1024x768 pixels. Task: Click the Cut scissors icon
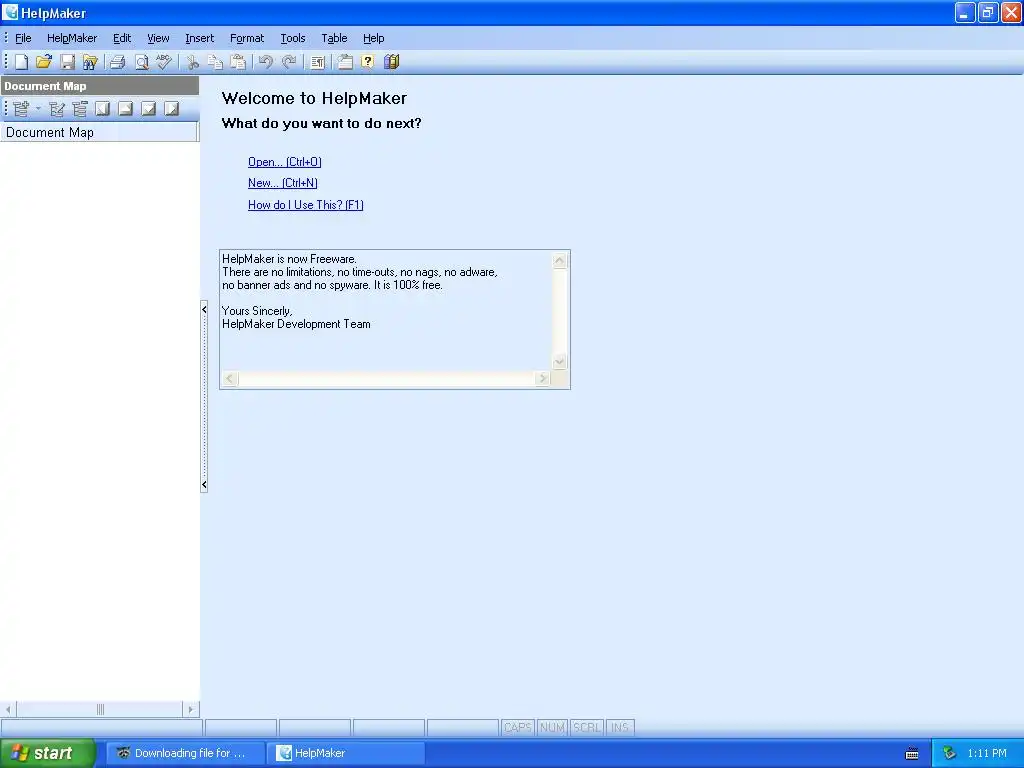tap(192, 62)
